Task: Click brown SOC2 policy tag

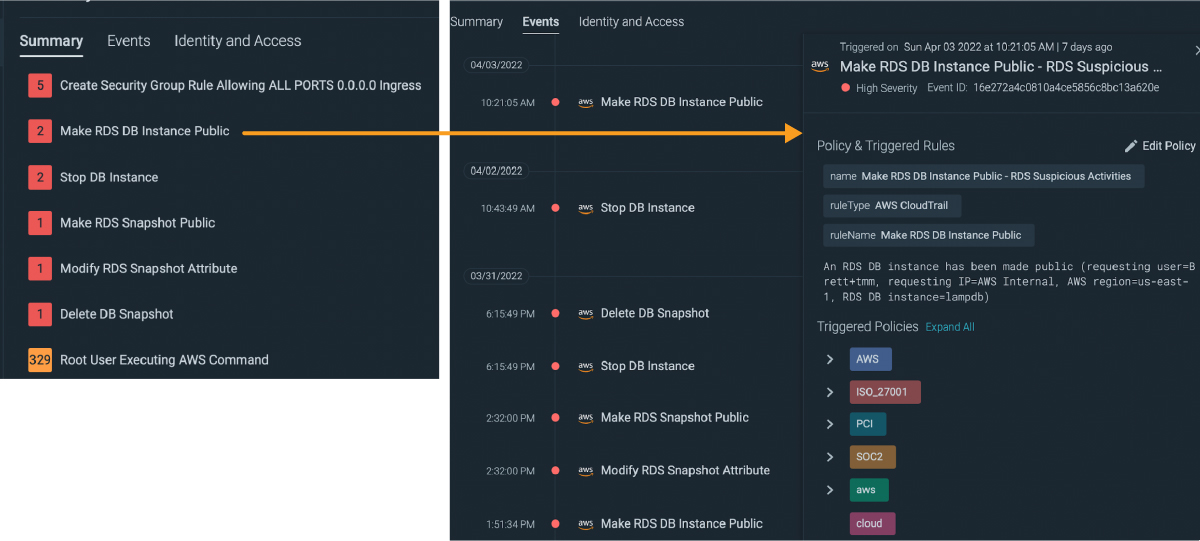Action: click(x=873, y=457)
